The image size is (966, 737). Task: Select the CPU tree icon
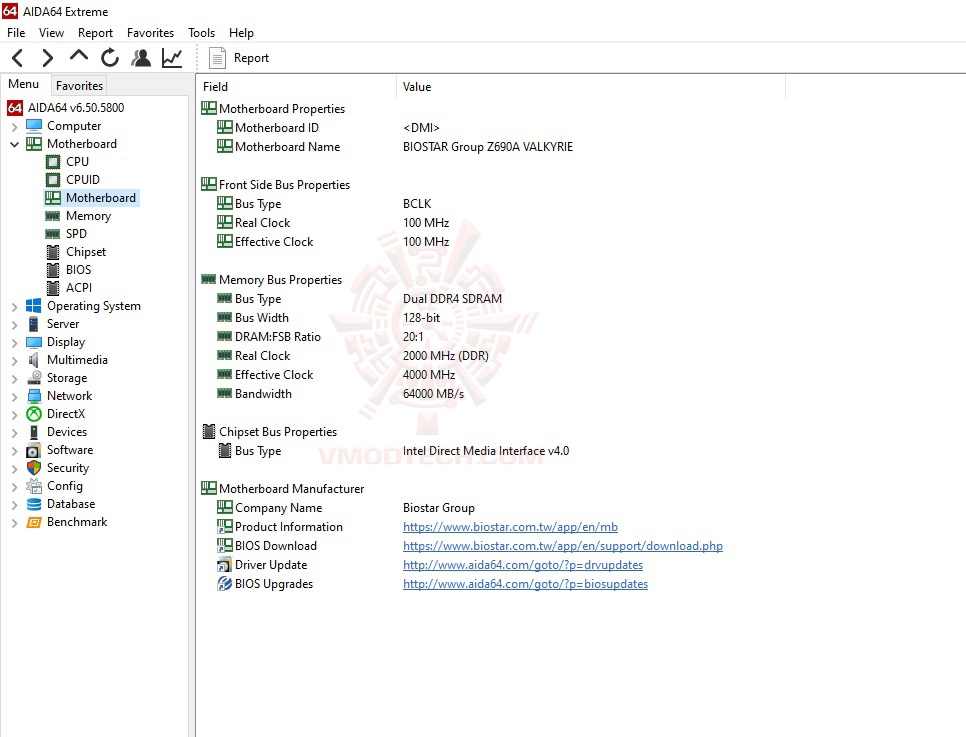pyautogui.click(x=53, y=162)
